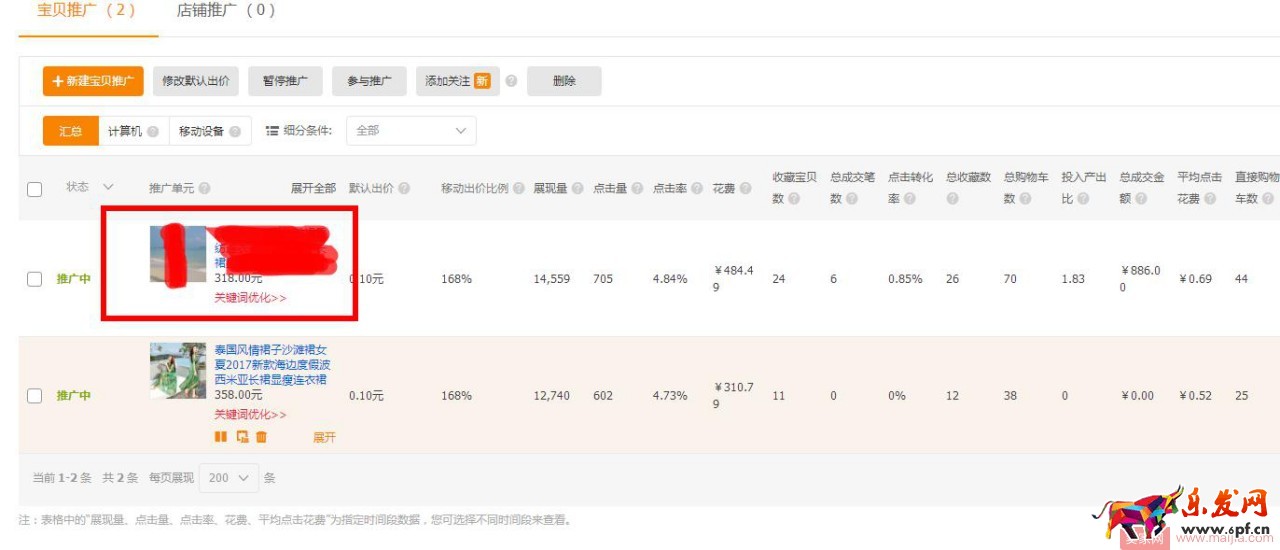Click help icon next to 点击量 header
The image size is (1280, 550).
click(x=637, y=188)
